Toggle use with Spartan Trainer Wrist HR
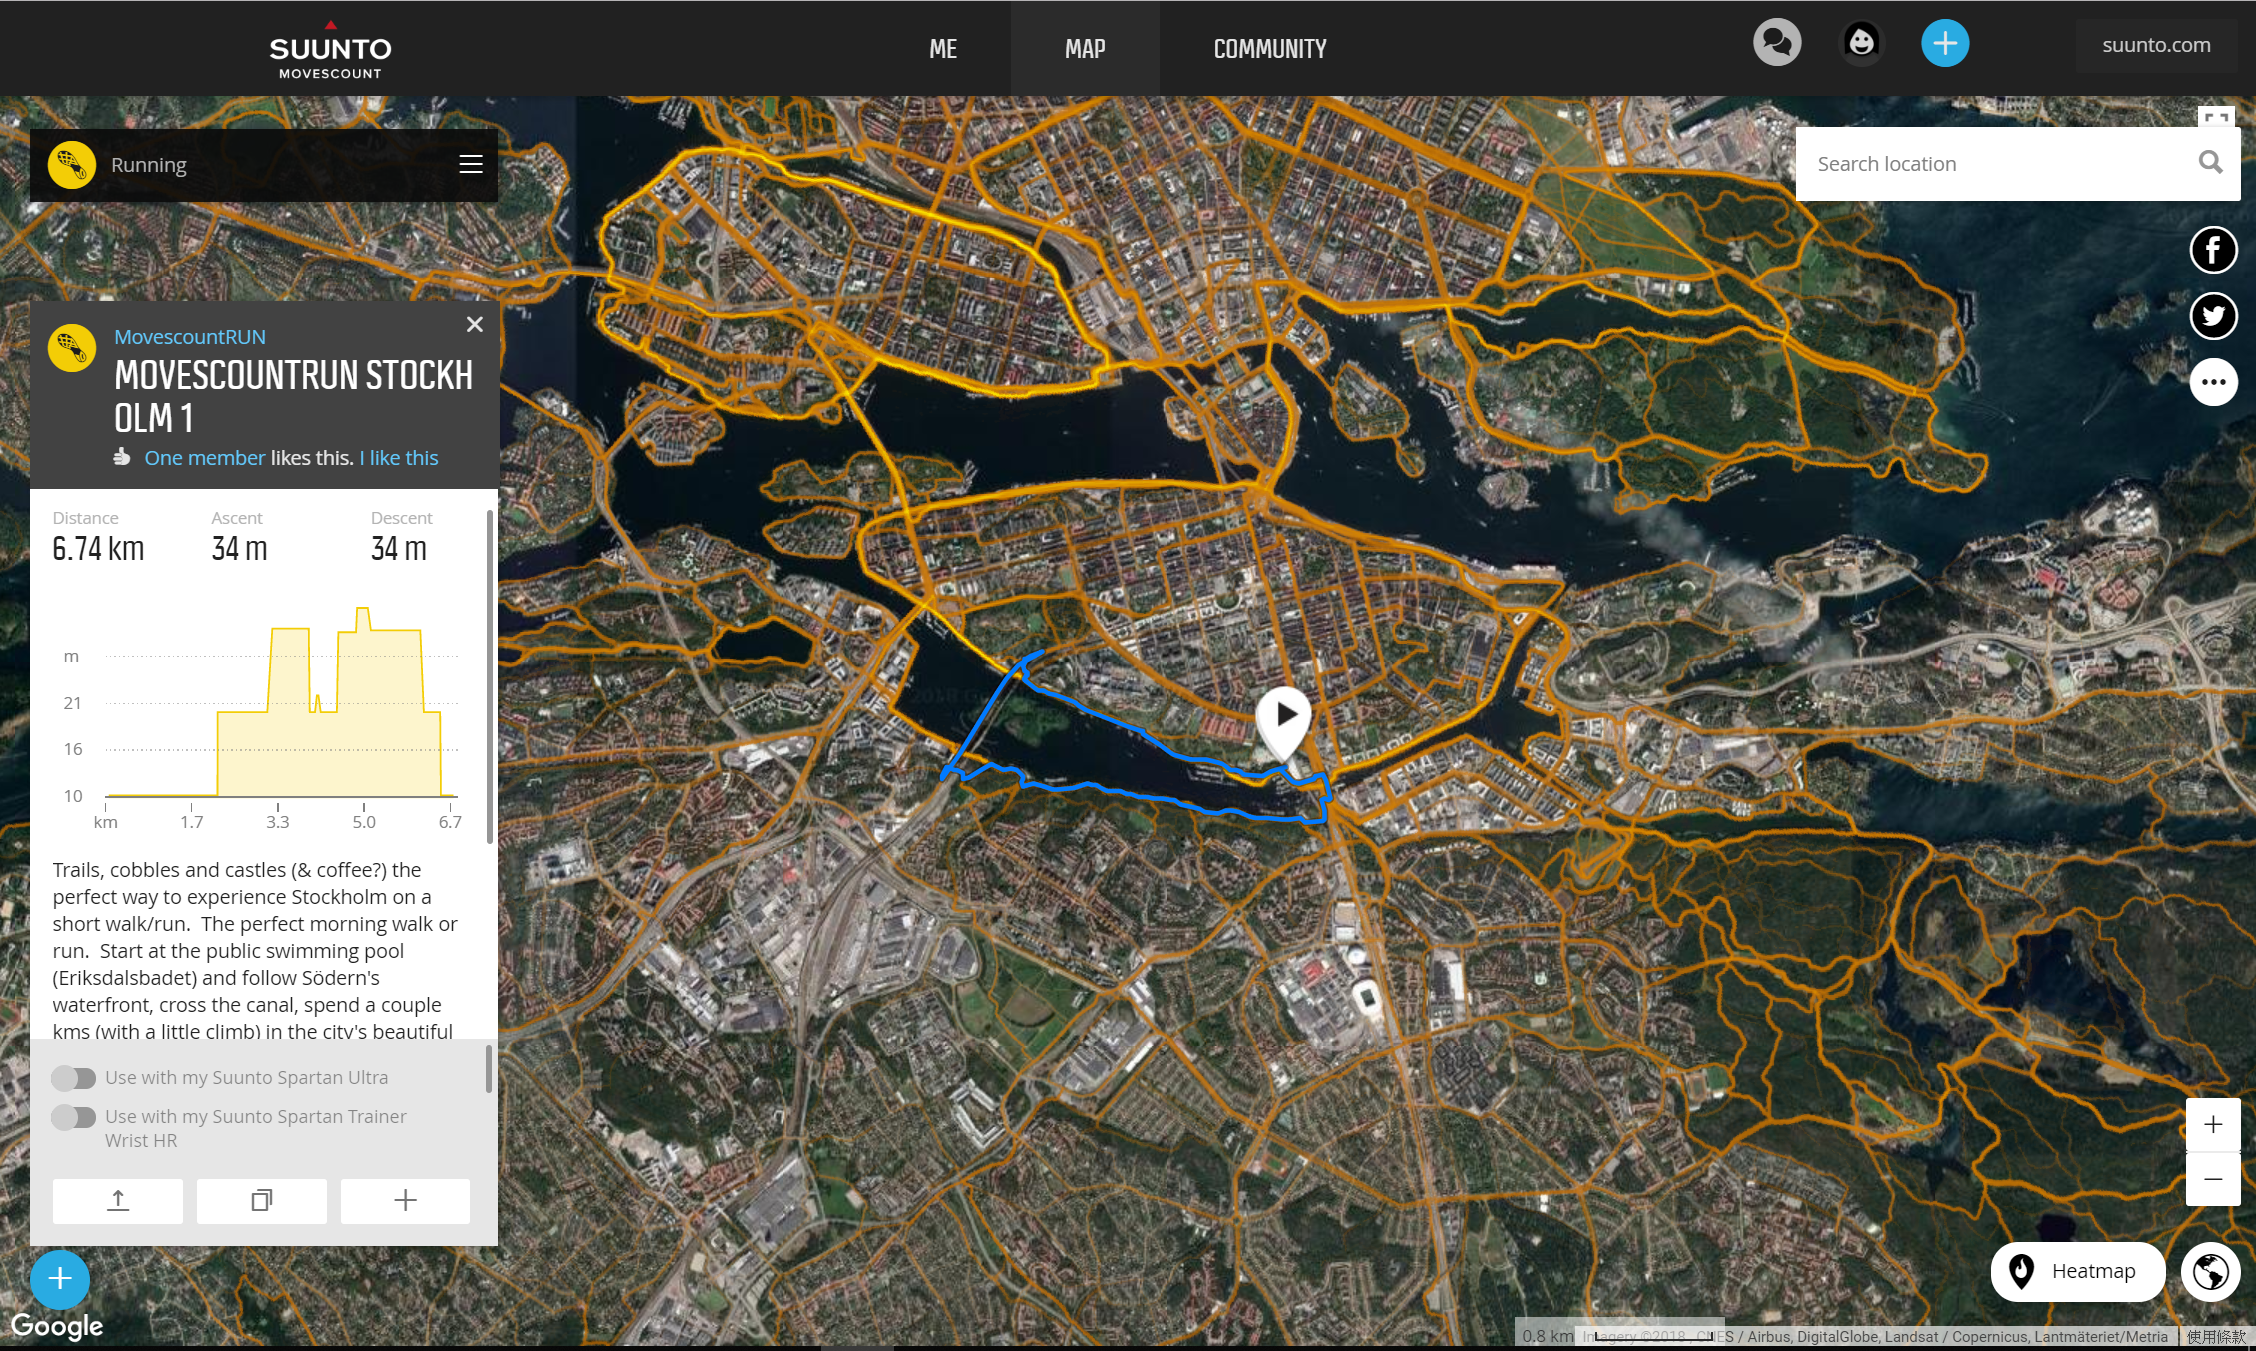This screenshot has height=1351, width=2256. point(74,1117)
